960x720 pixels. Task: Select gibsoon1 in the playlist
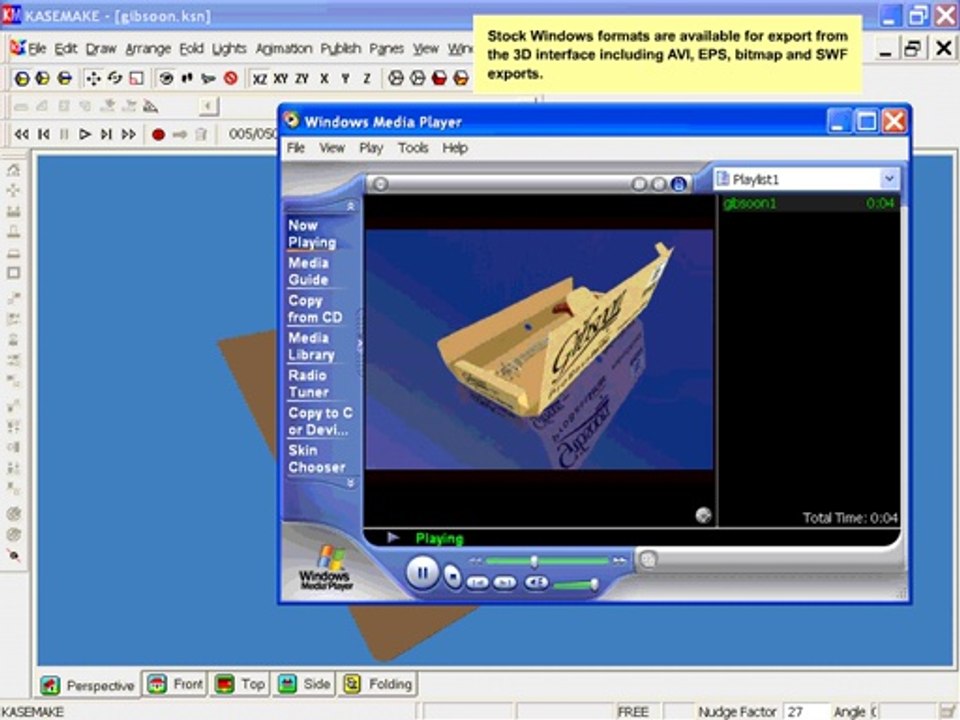(808, 203)
